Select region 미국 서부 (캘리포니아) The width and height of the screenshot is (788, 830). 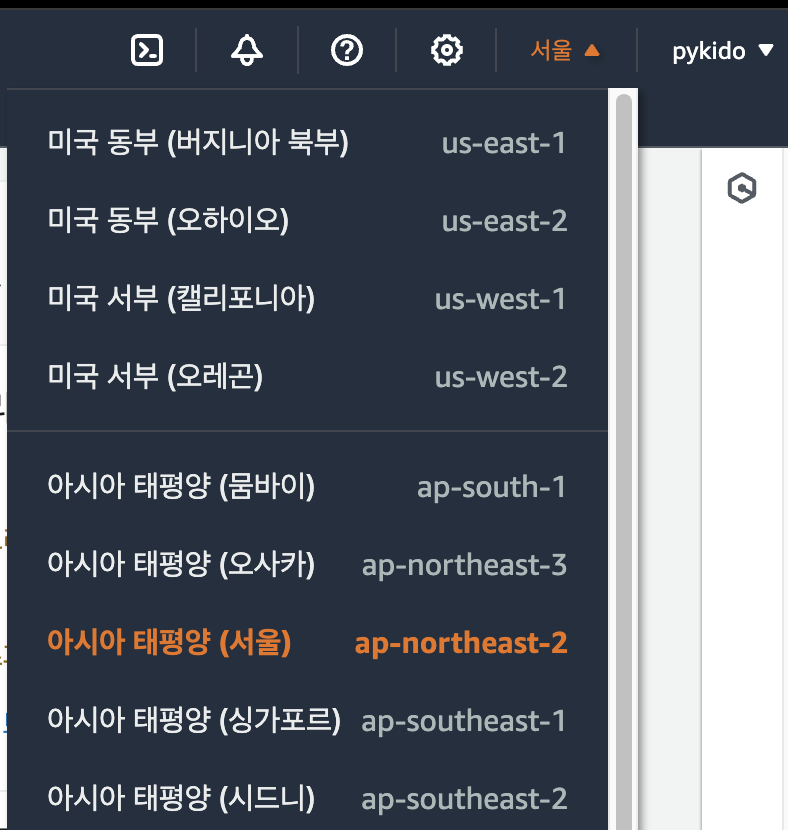(x=307, y=299)
